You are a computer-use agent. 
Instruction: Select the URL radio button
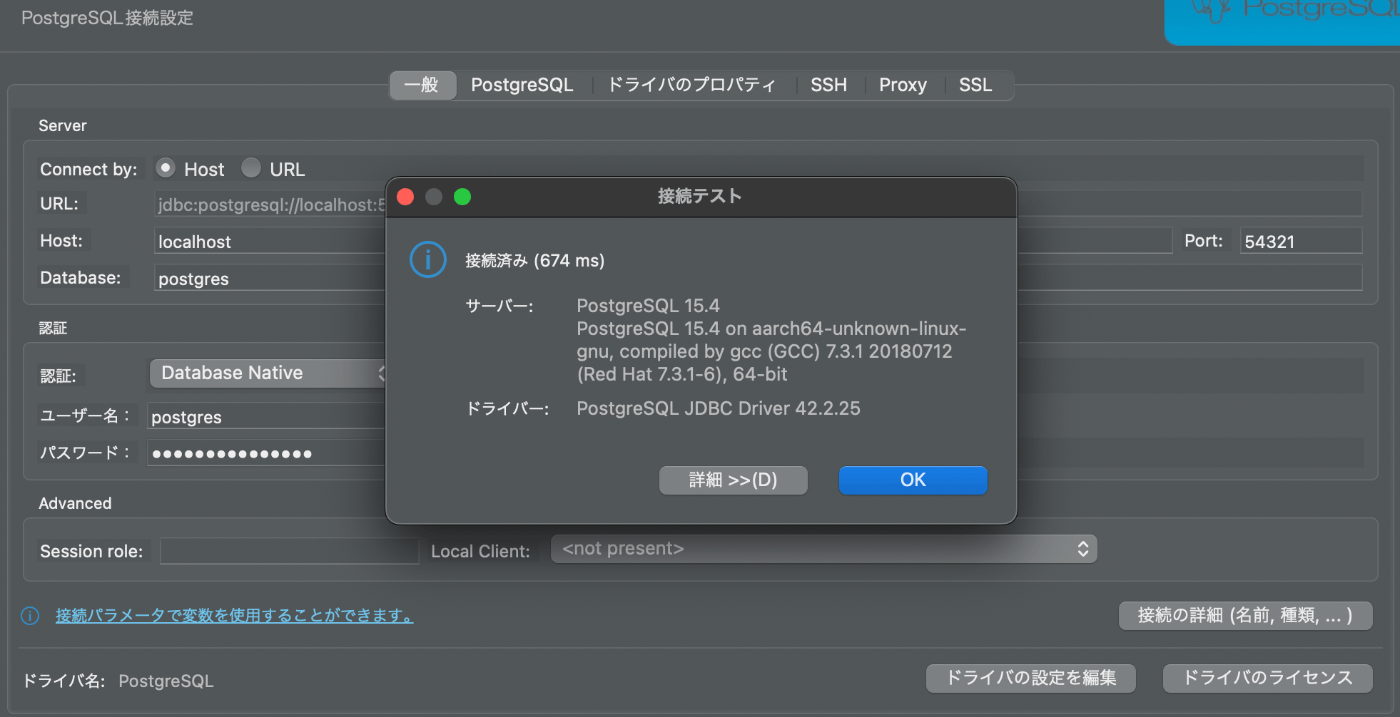coord(251,168)
